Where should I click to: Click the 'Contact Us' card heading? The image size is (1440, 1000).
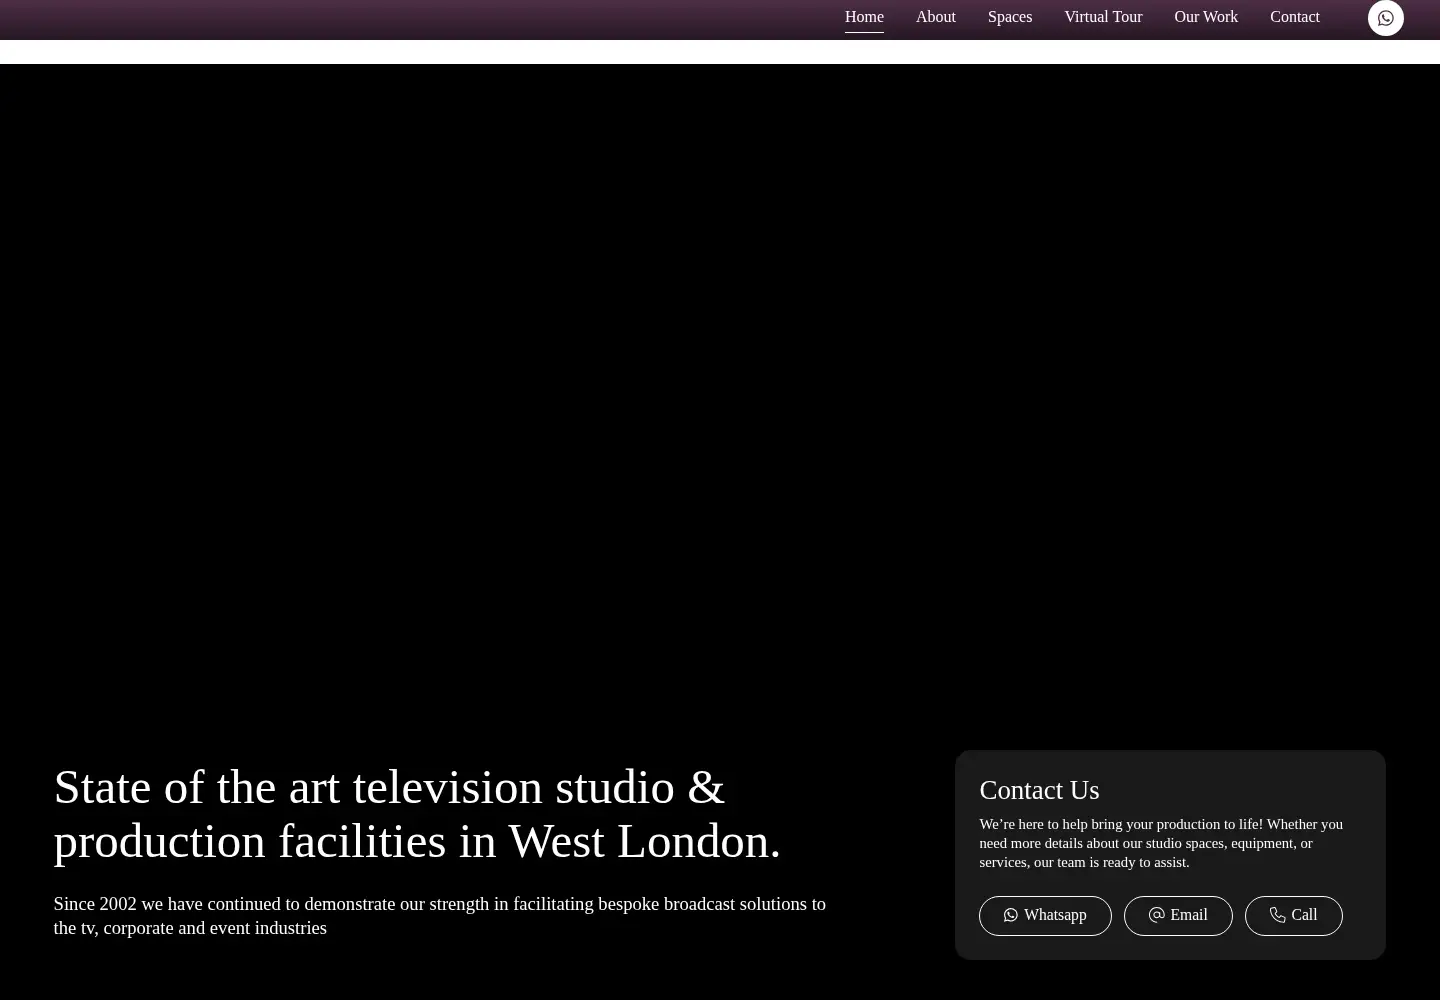pos(1039,790)
